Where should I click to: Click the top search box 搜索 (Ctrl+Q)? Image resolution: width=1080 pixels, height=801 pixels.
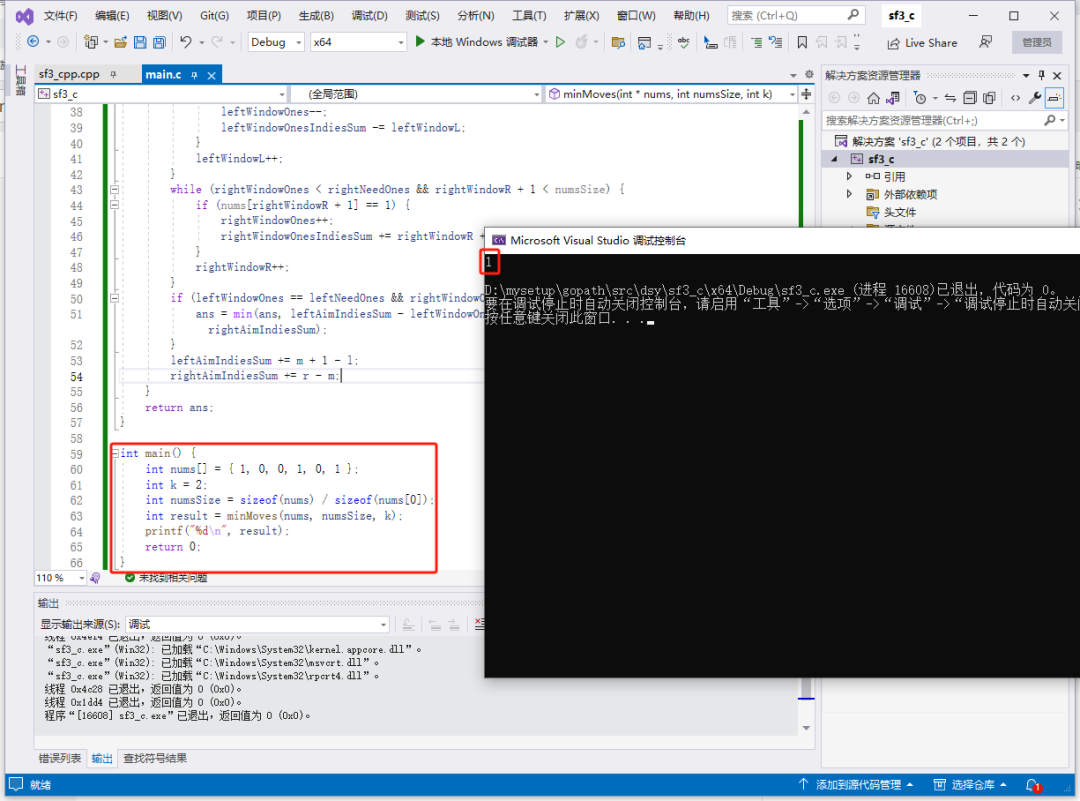(794, 15)
